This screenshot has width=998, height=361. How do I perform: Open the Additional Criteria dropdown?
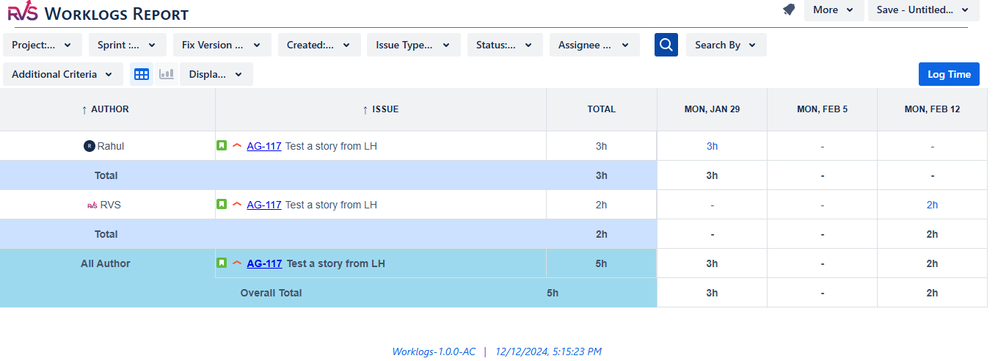coord(63,74)
